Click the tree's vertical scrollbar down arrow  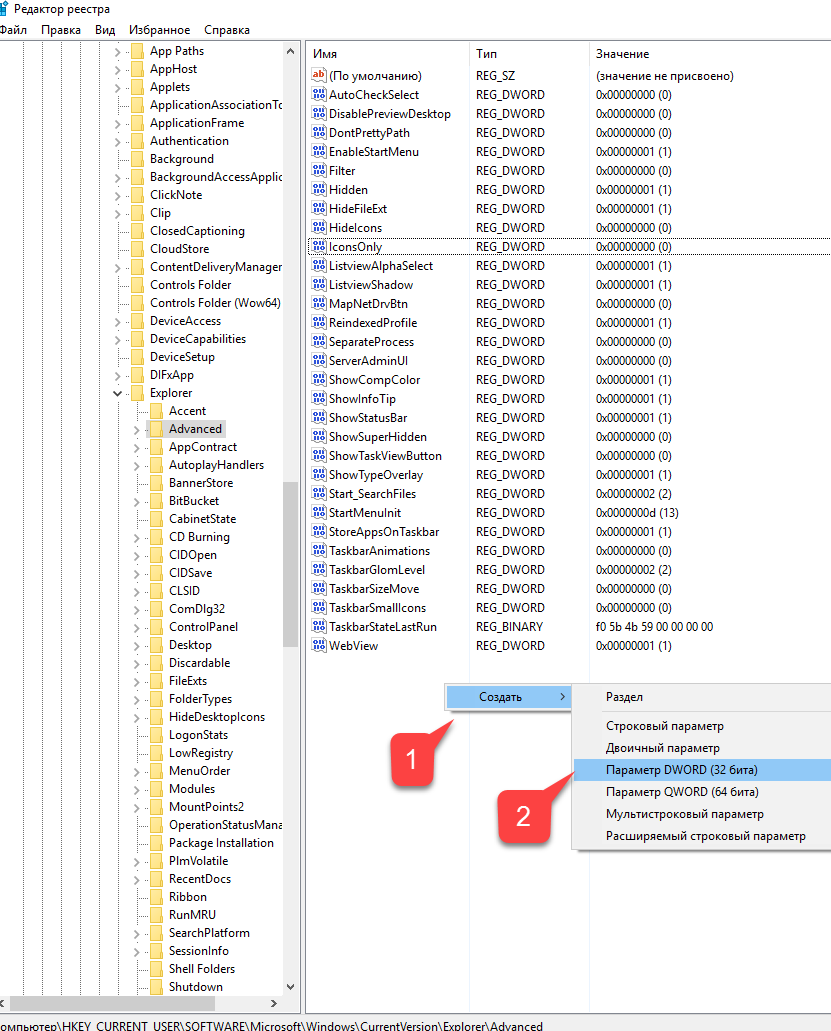click(x=291, y=987)
